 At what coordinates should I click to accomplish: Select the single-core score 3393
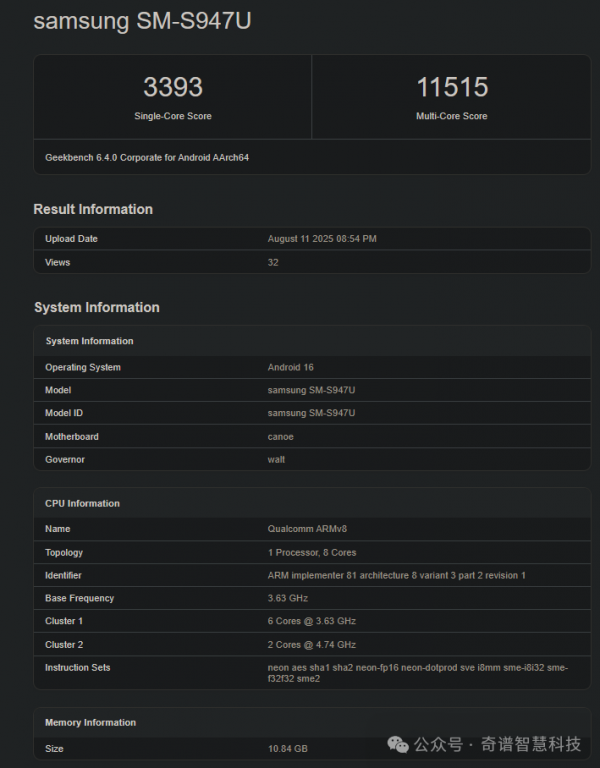173,87
